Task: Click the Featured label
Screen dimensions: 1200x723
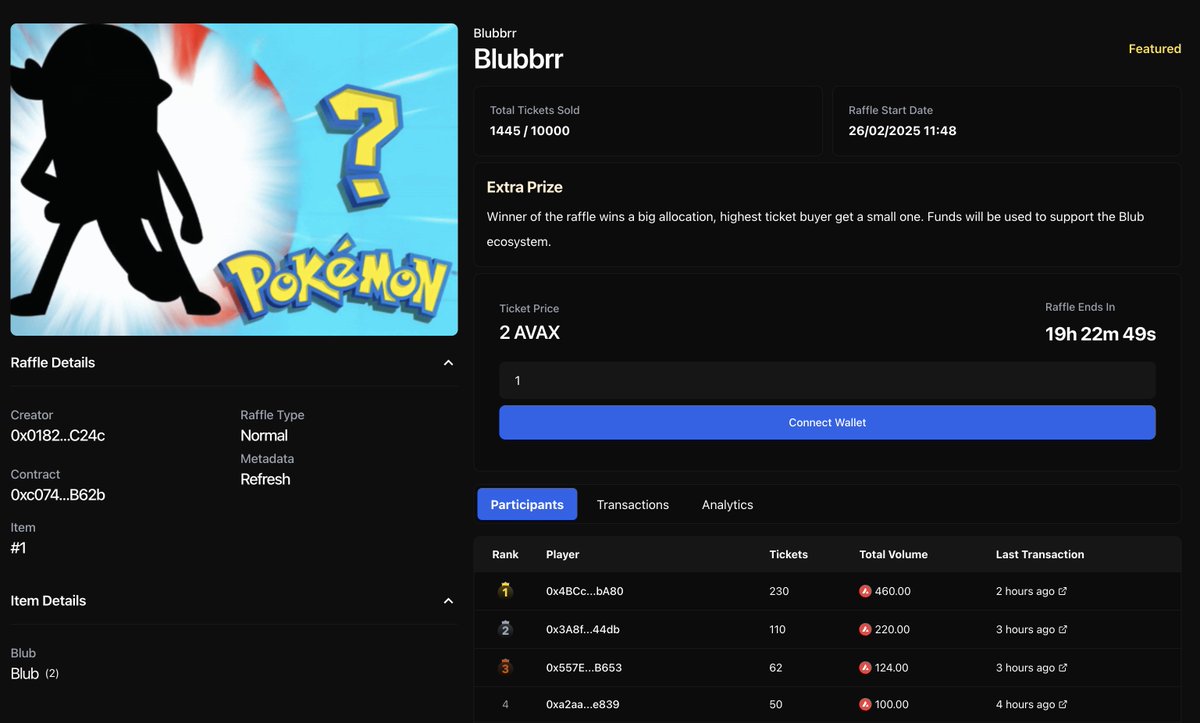Action: (1154, 48)
